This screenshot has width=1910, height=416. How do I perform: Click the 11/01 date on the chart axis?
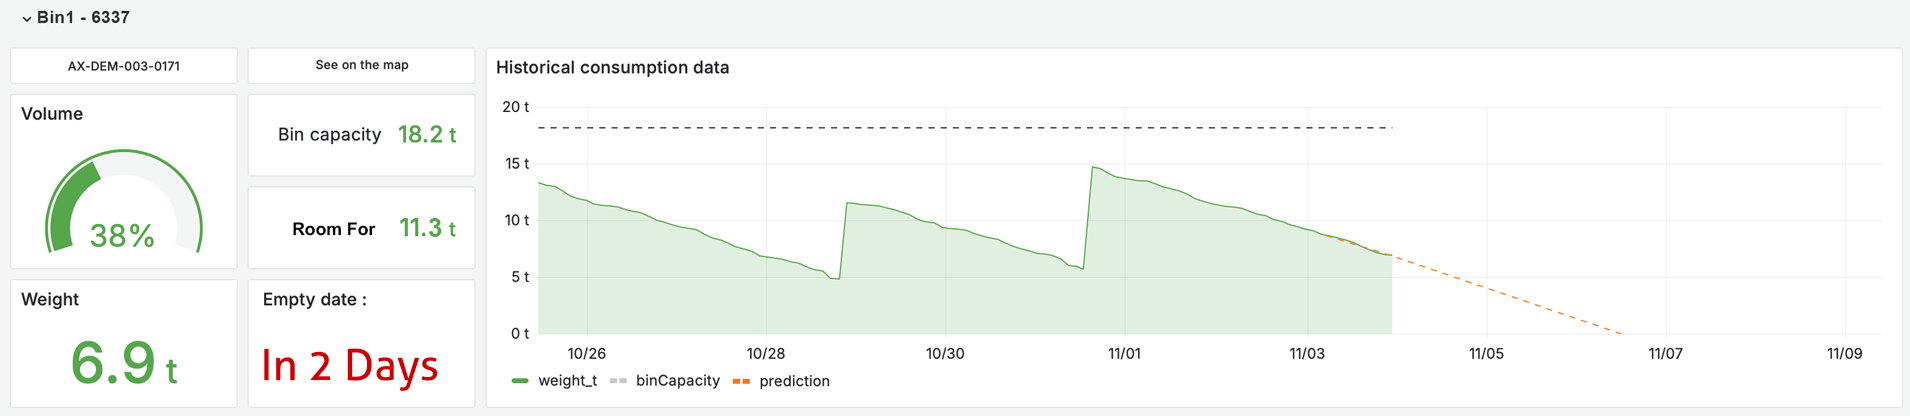pyautogui.click(x=1124, y=353)
